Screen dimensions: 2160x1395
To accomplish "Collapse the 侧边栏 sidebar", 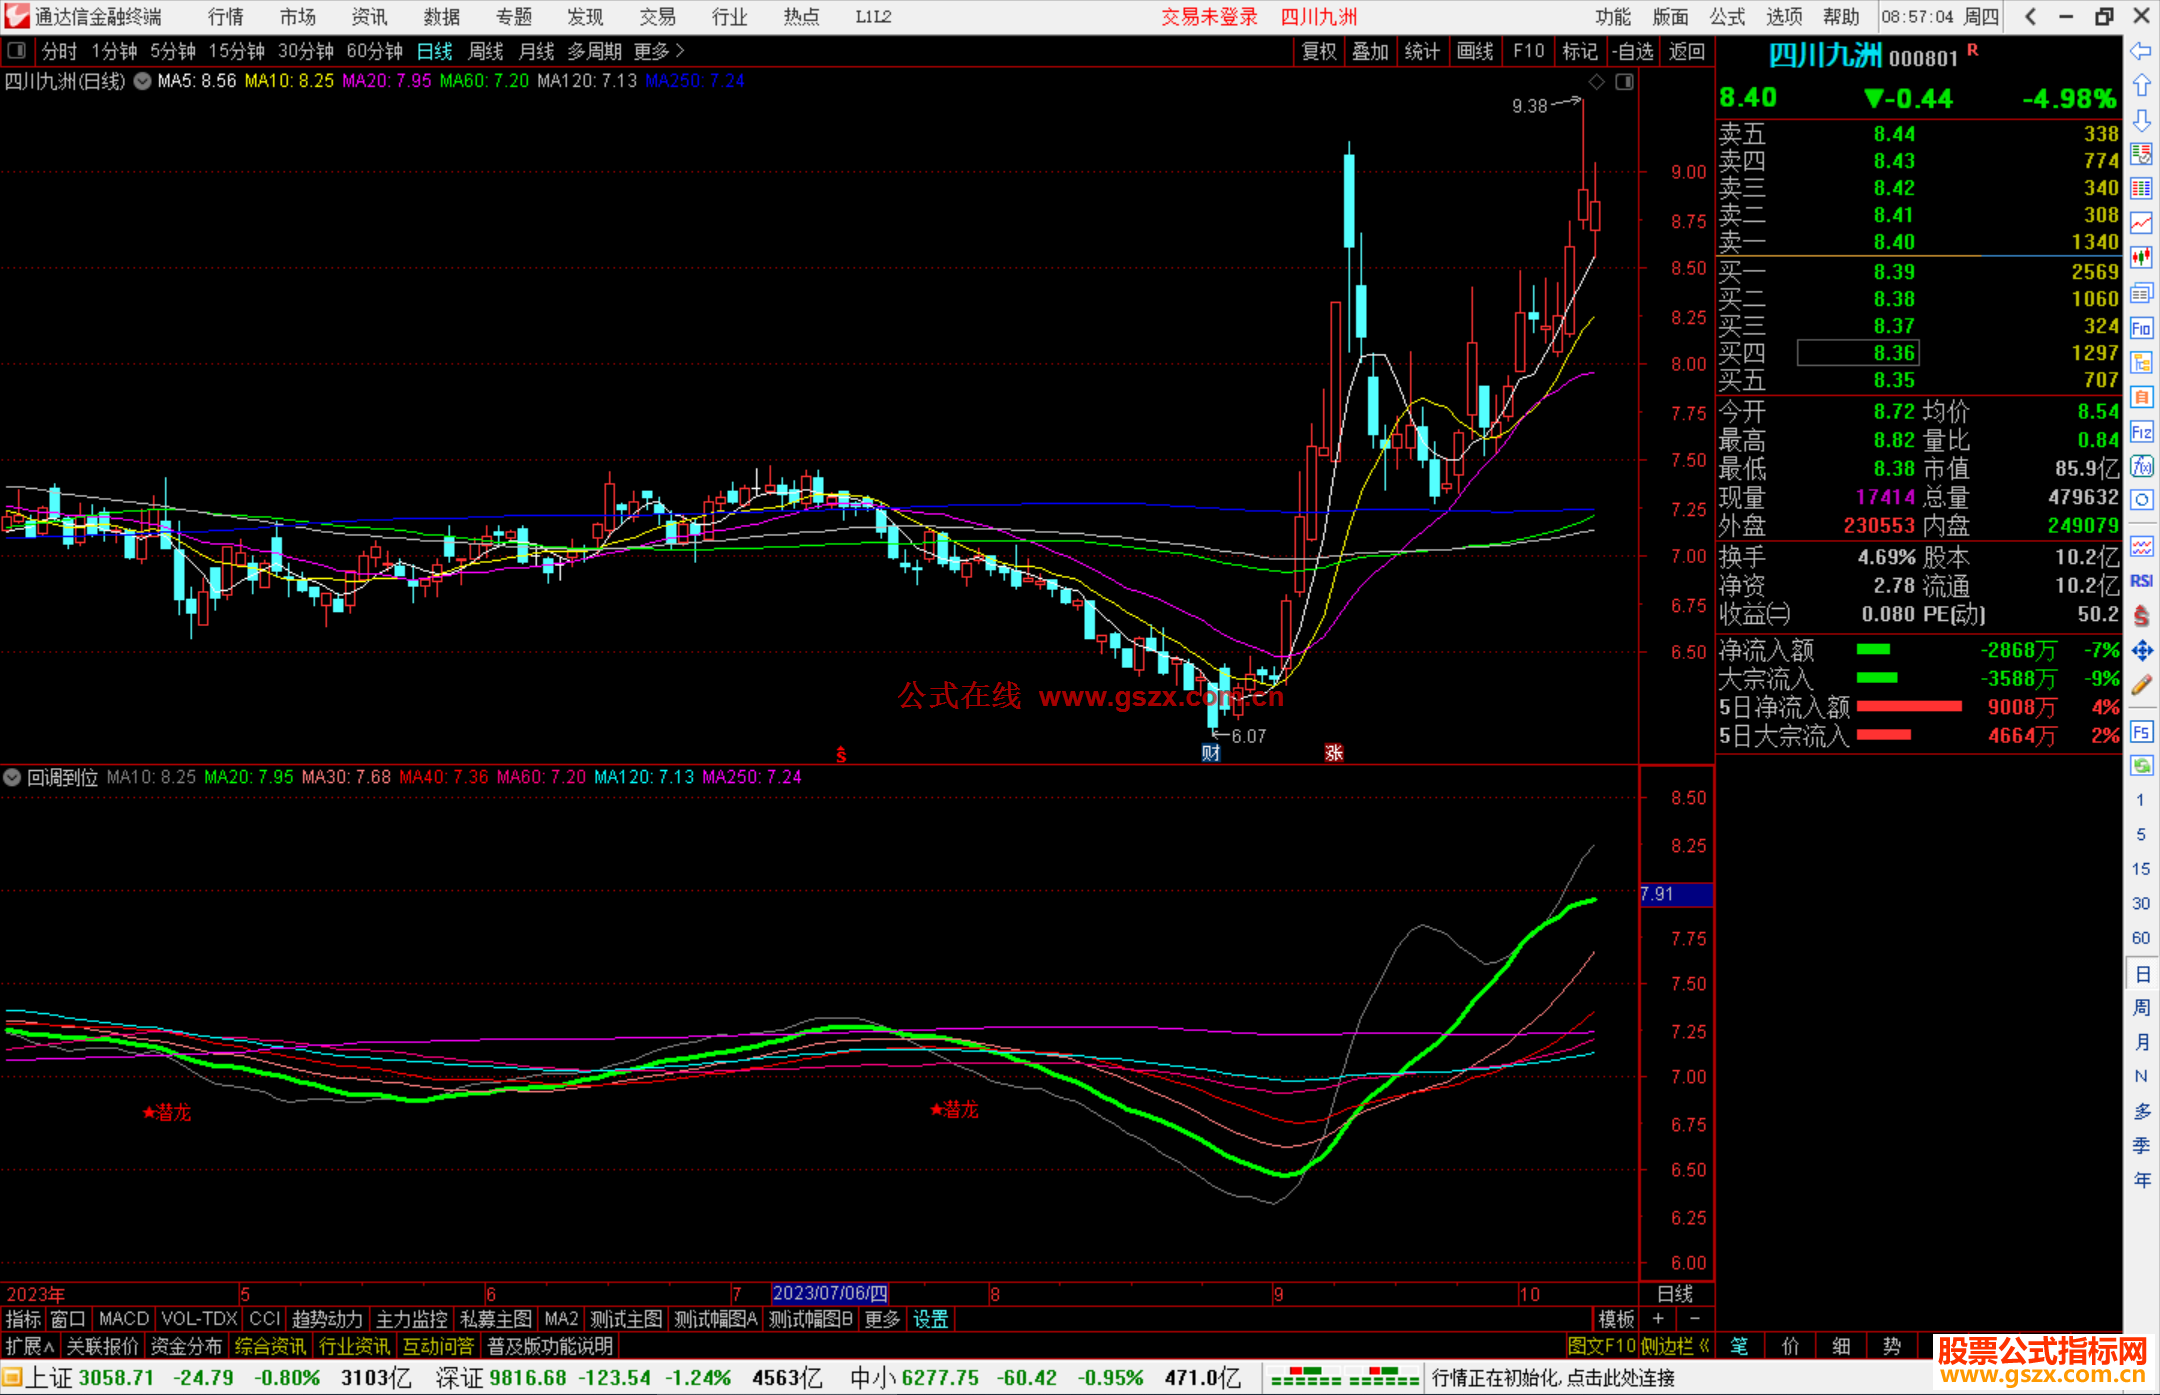I will point(1675,1346).
